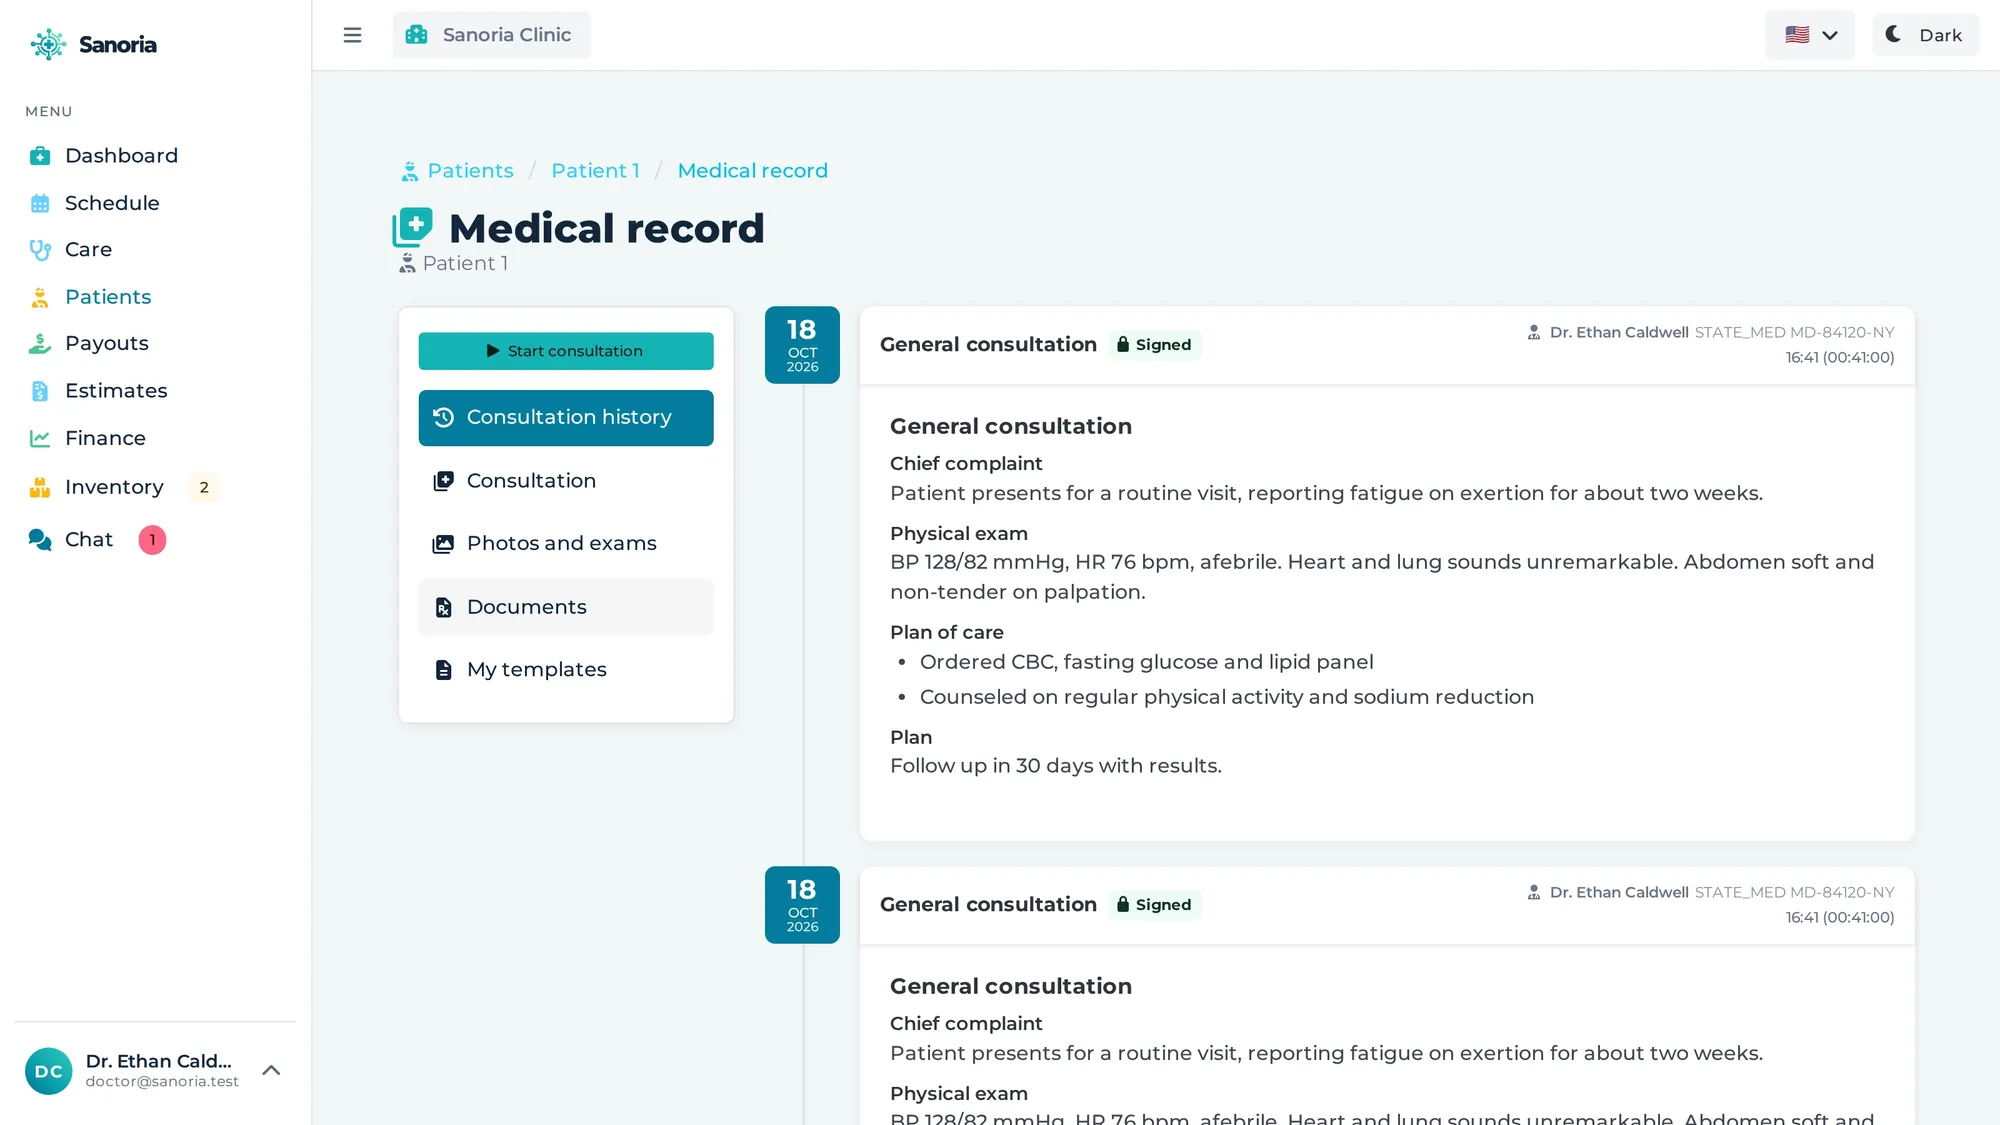Click the Medical record breadcrumb link
2000x1125 pixels.
click(752, 171)
